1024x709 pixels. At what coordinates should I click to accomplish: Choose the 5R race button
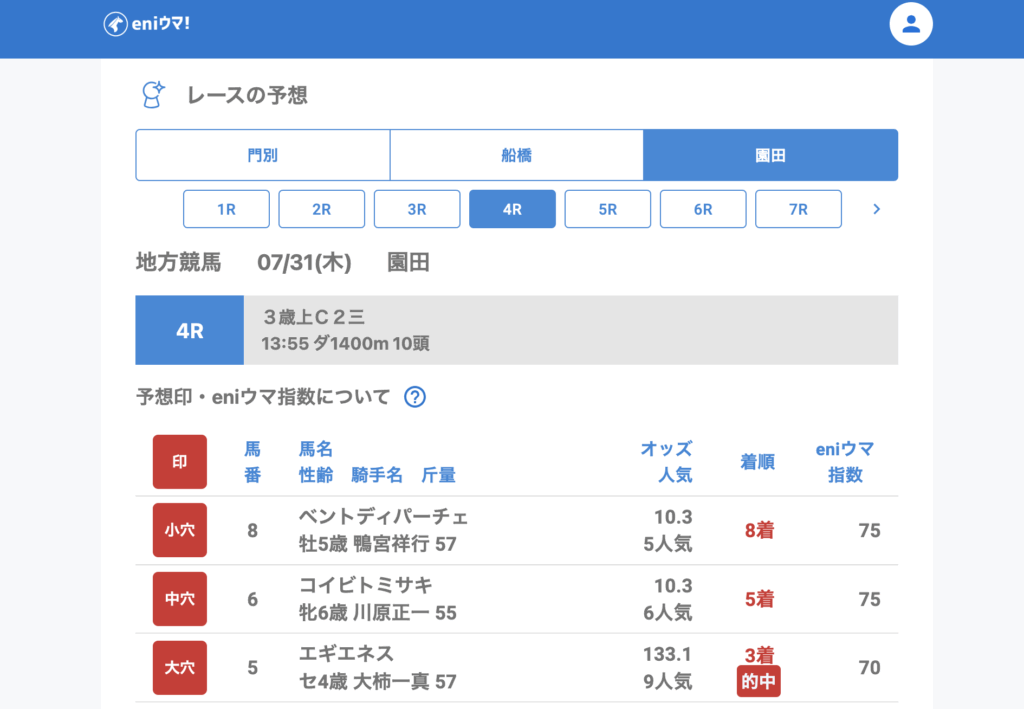pyautogui.click(x=608, y=209)
